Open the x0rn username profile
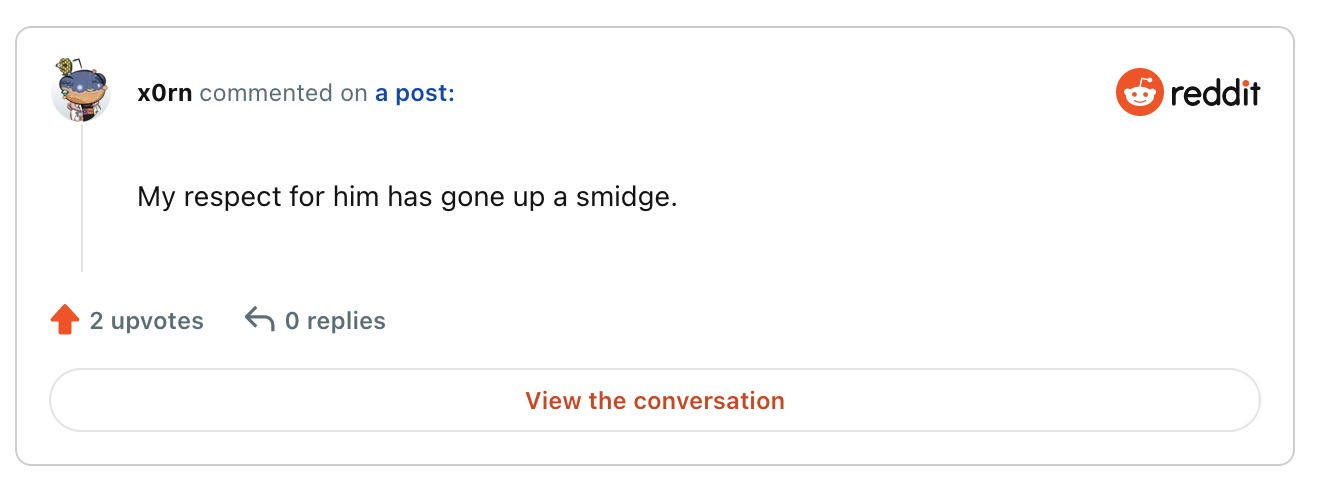This screenshot has width=1318, height=502. pyautogui.click(x=164, y=94)
